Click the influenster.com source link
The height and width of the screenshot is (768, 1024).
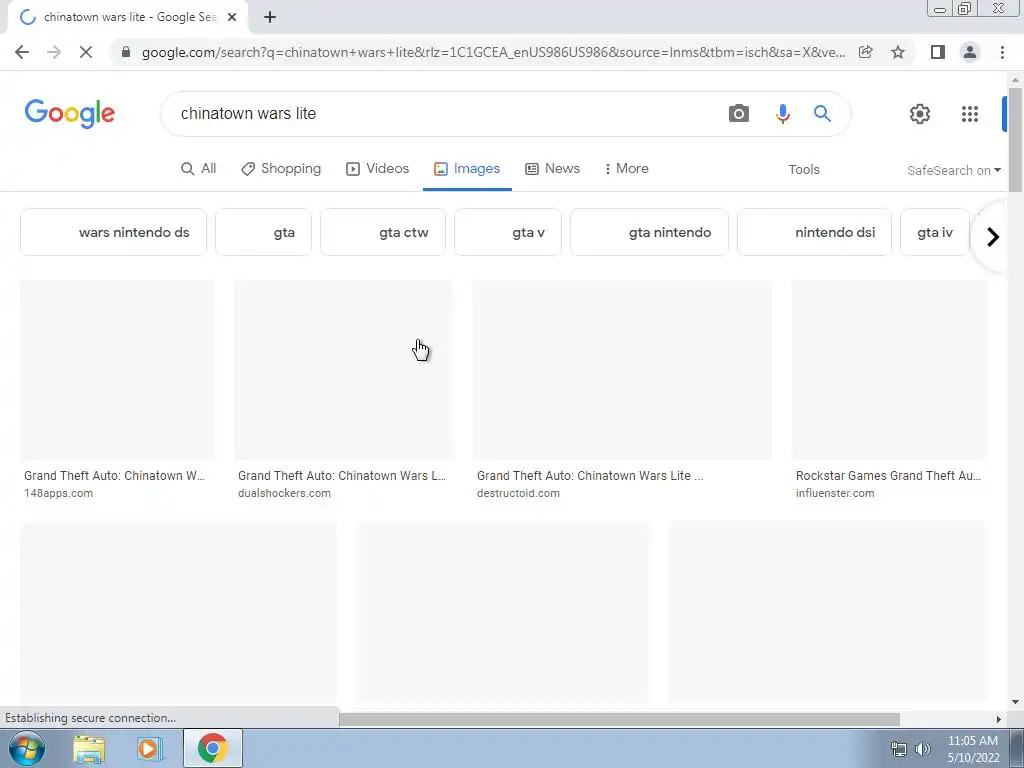pos(835,494)
